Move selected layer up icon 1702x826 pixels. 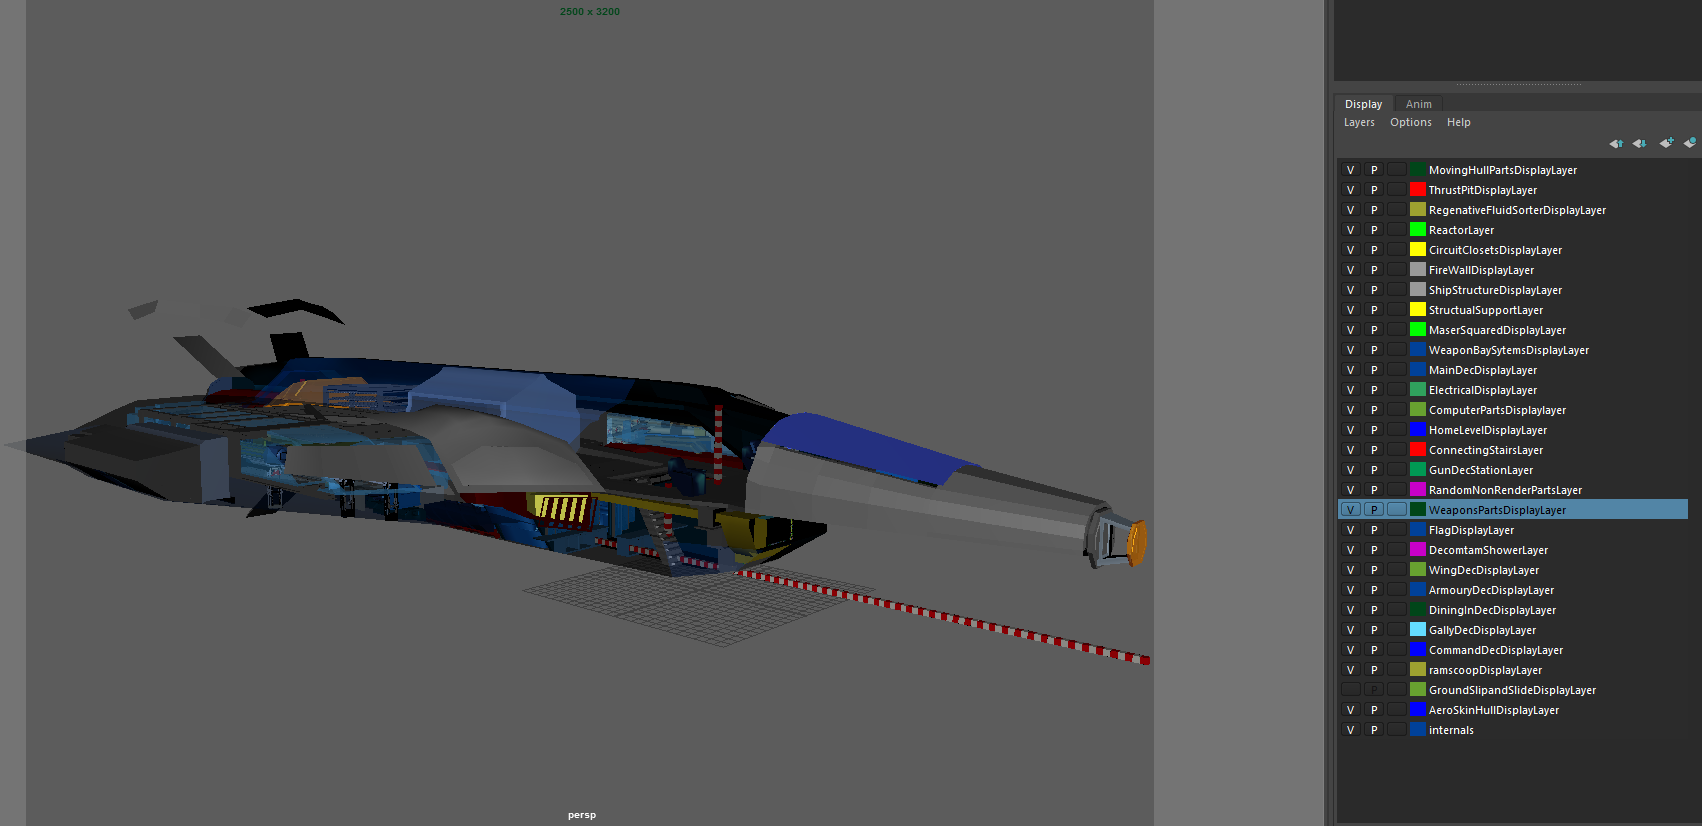pos(1615,143)
